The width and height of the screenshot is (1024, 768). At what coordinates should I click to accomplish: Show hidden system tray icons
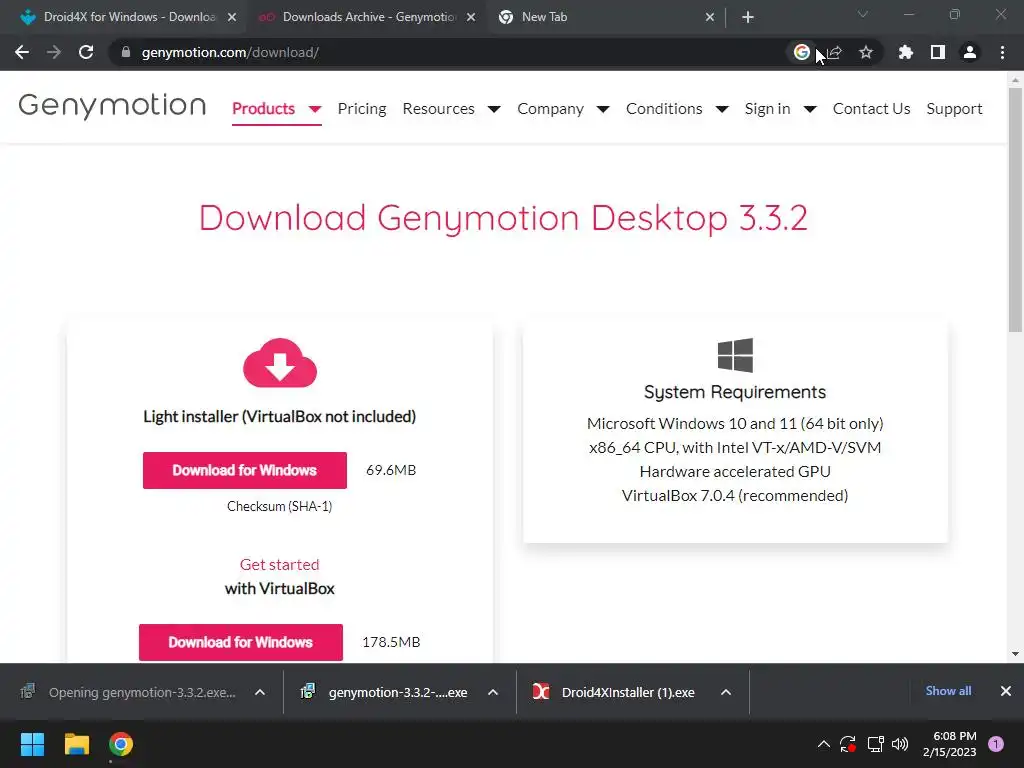pos(824,744)
